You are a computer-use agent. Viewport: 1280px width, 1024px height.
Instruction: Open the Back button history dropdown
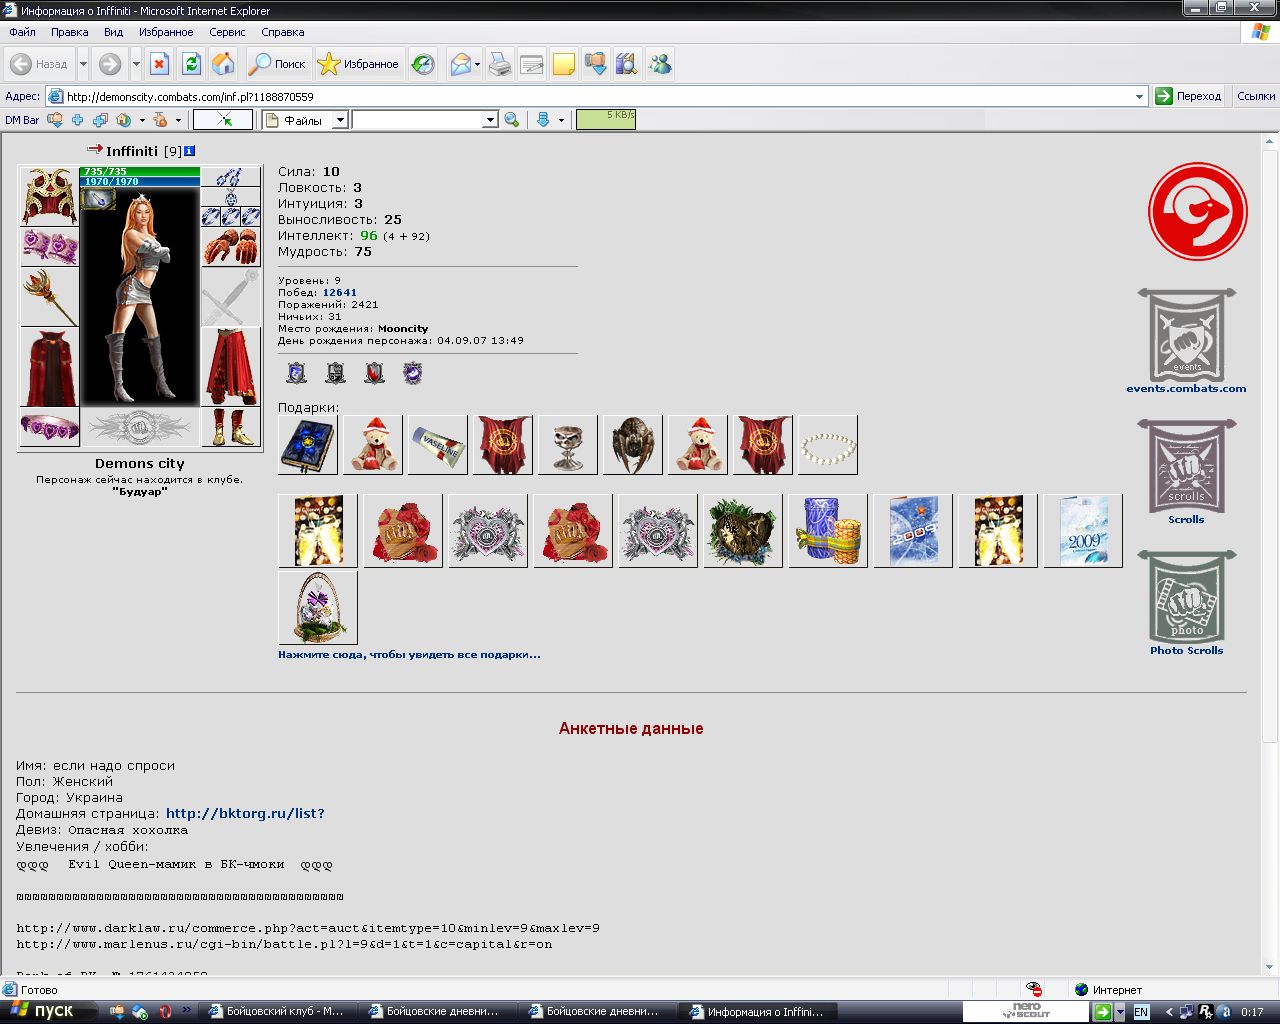(83, 64)
